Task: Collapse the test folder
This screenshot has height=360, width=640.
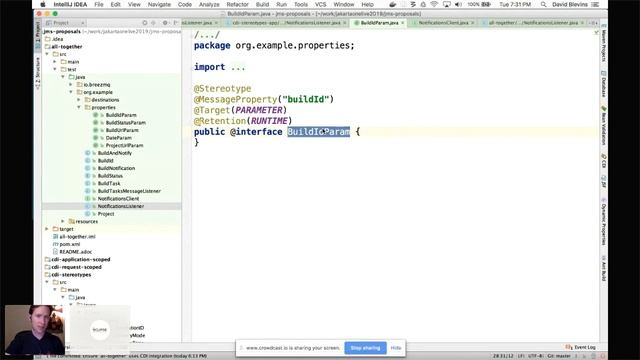Action: tap(55, 69)
